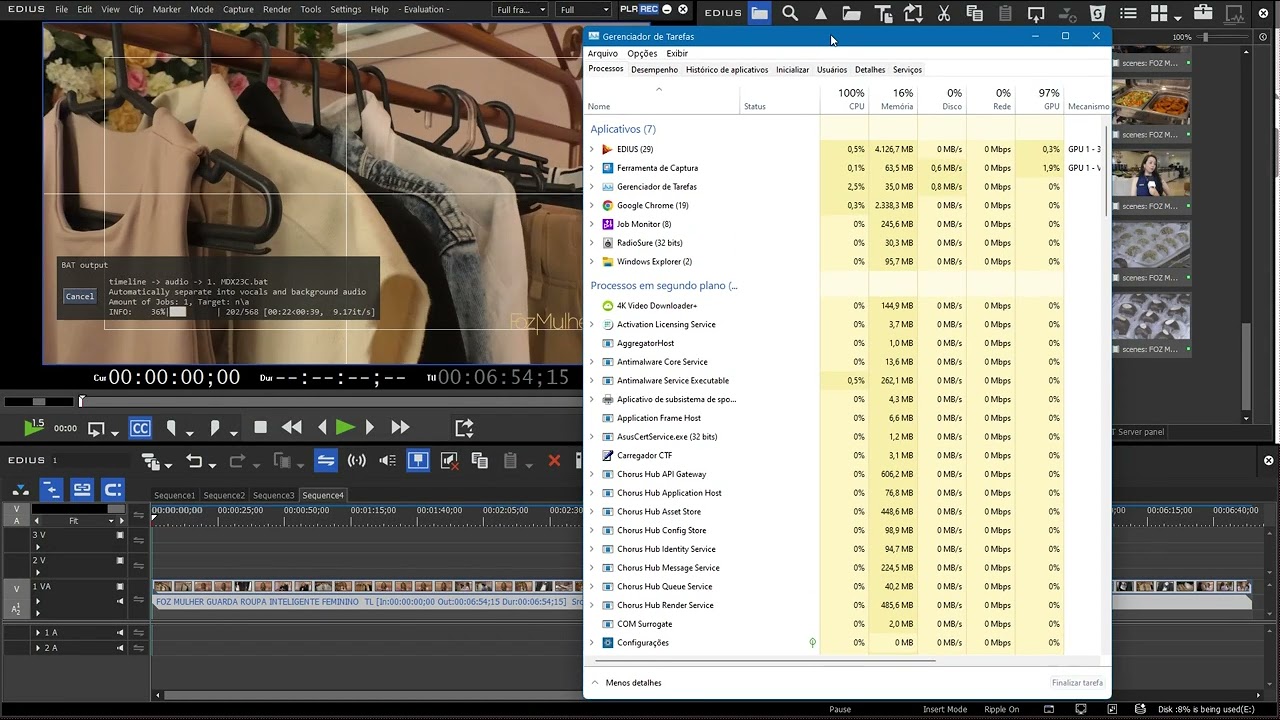Click the Set Out point marker icon

tap(215, 428)
